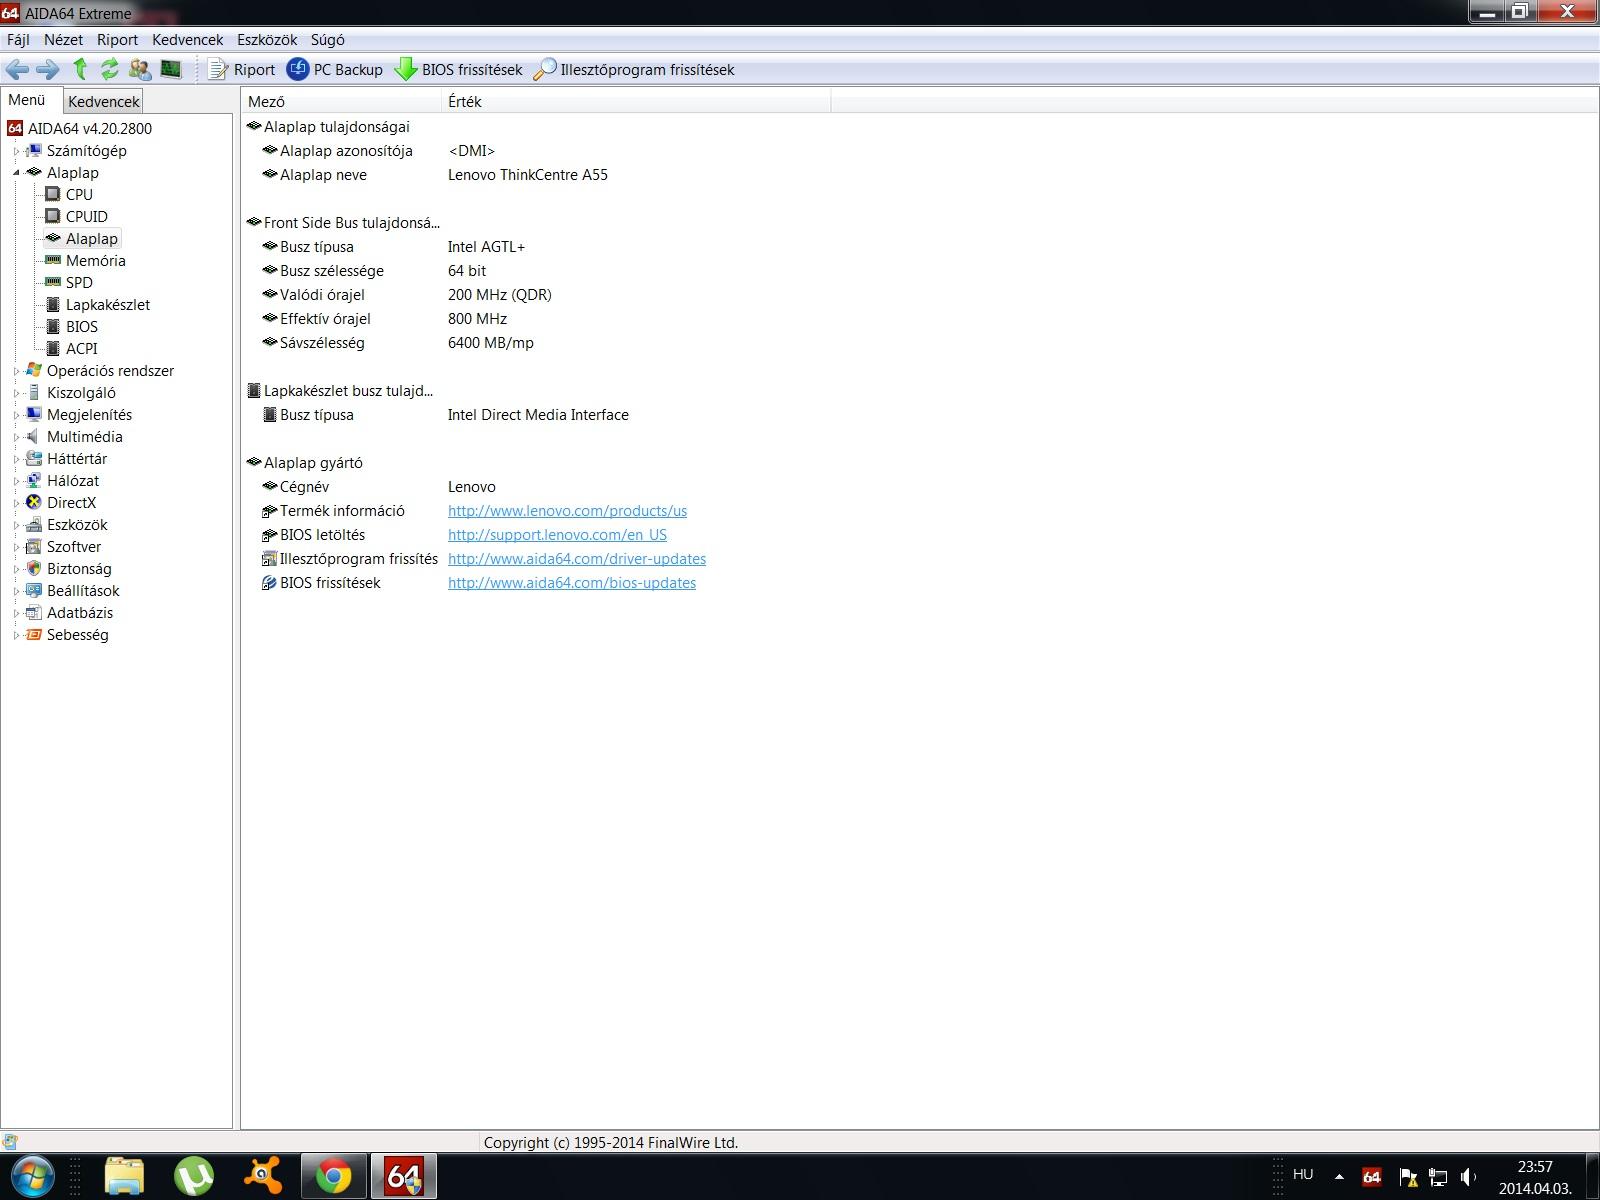Click the Szoftver tree icon
1600x1200 pixels.
(34, 546)
